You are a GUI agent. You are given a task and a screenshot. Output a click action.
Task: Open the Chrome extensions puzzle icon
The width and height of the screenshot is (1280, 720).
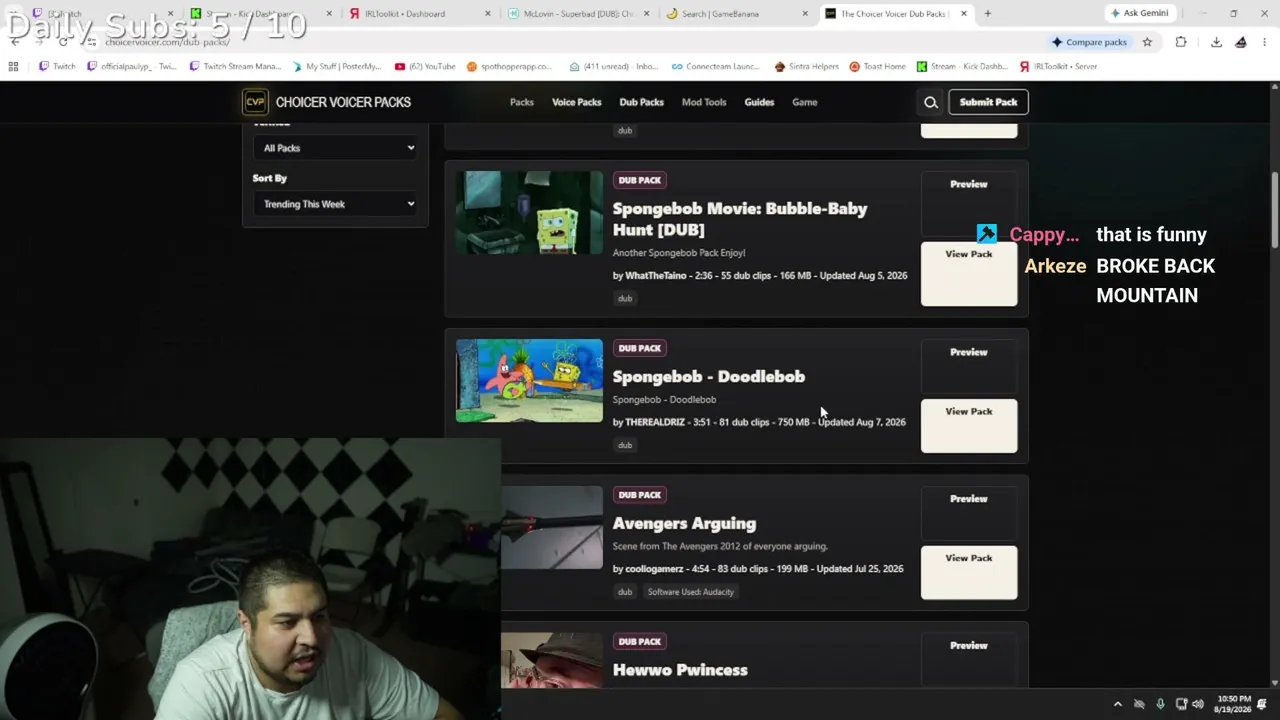1181,42
